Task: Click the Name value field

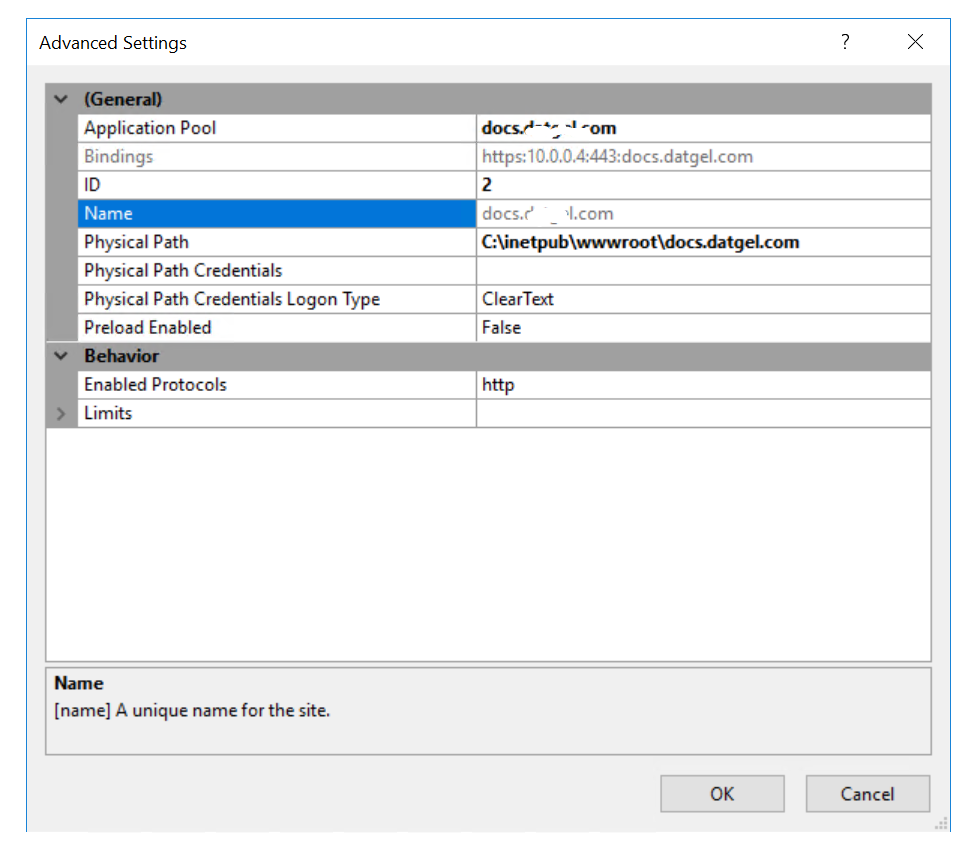Action: [703, 214]
